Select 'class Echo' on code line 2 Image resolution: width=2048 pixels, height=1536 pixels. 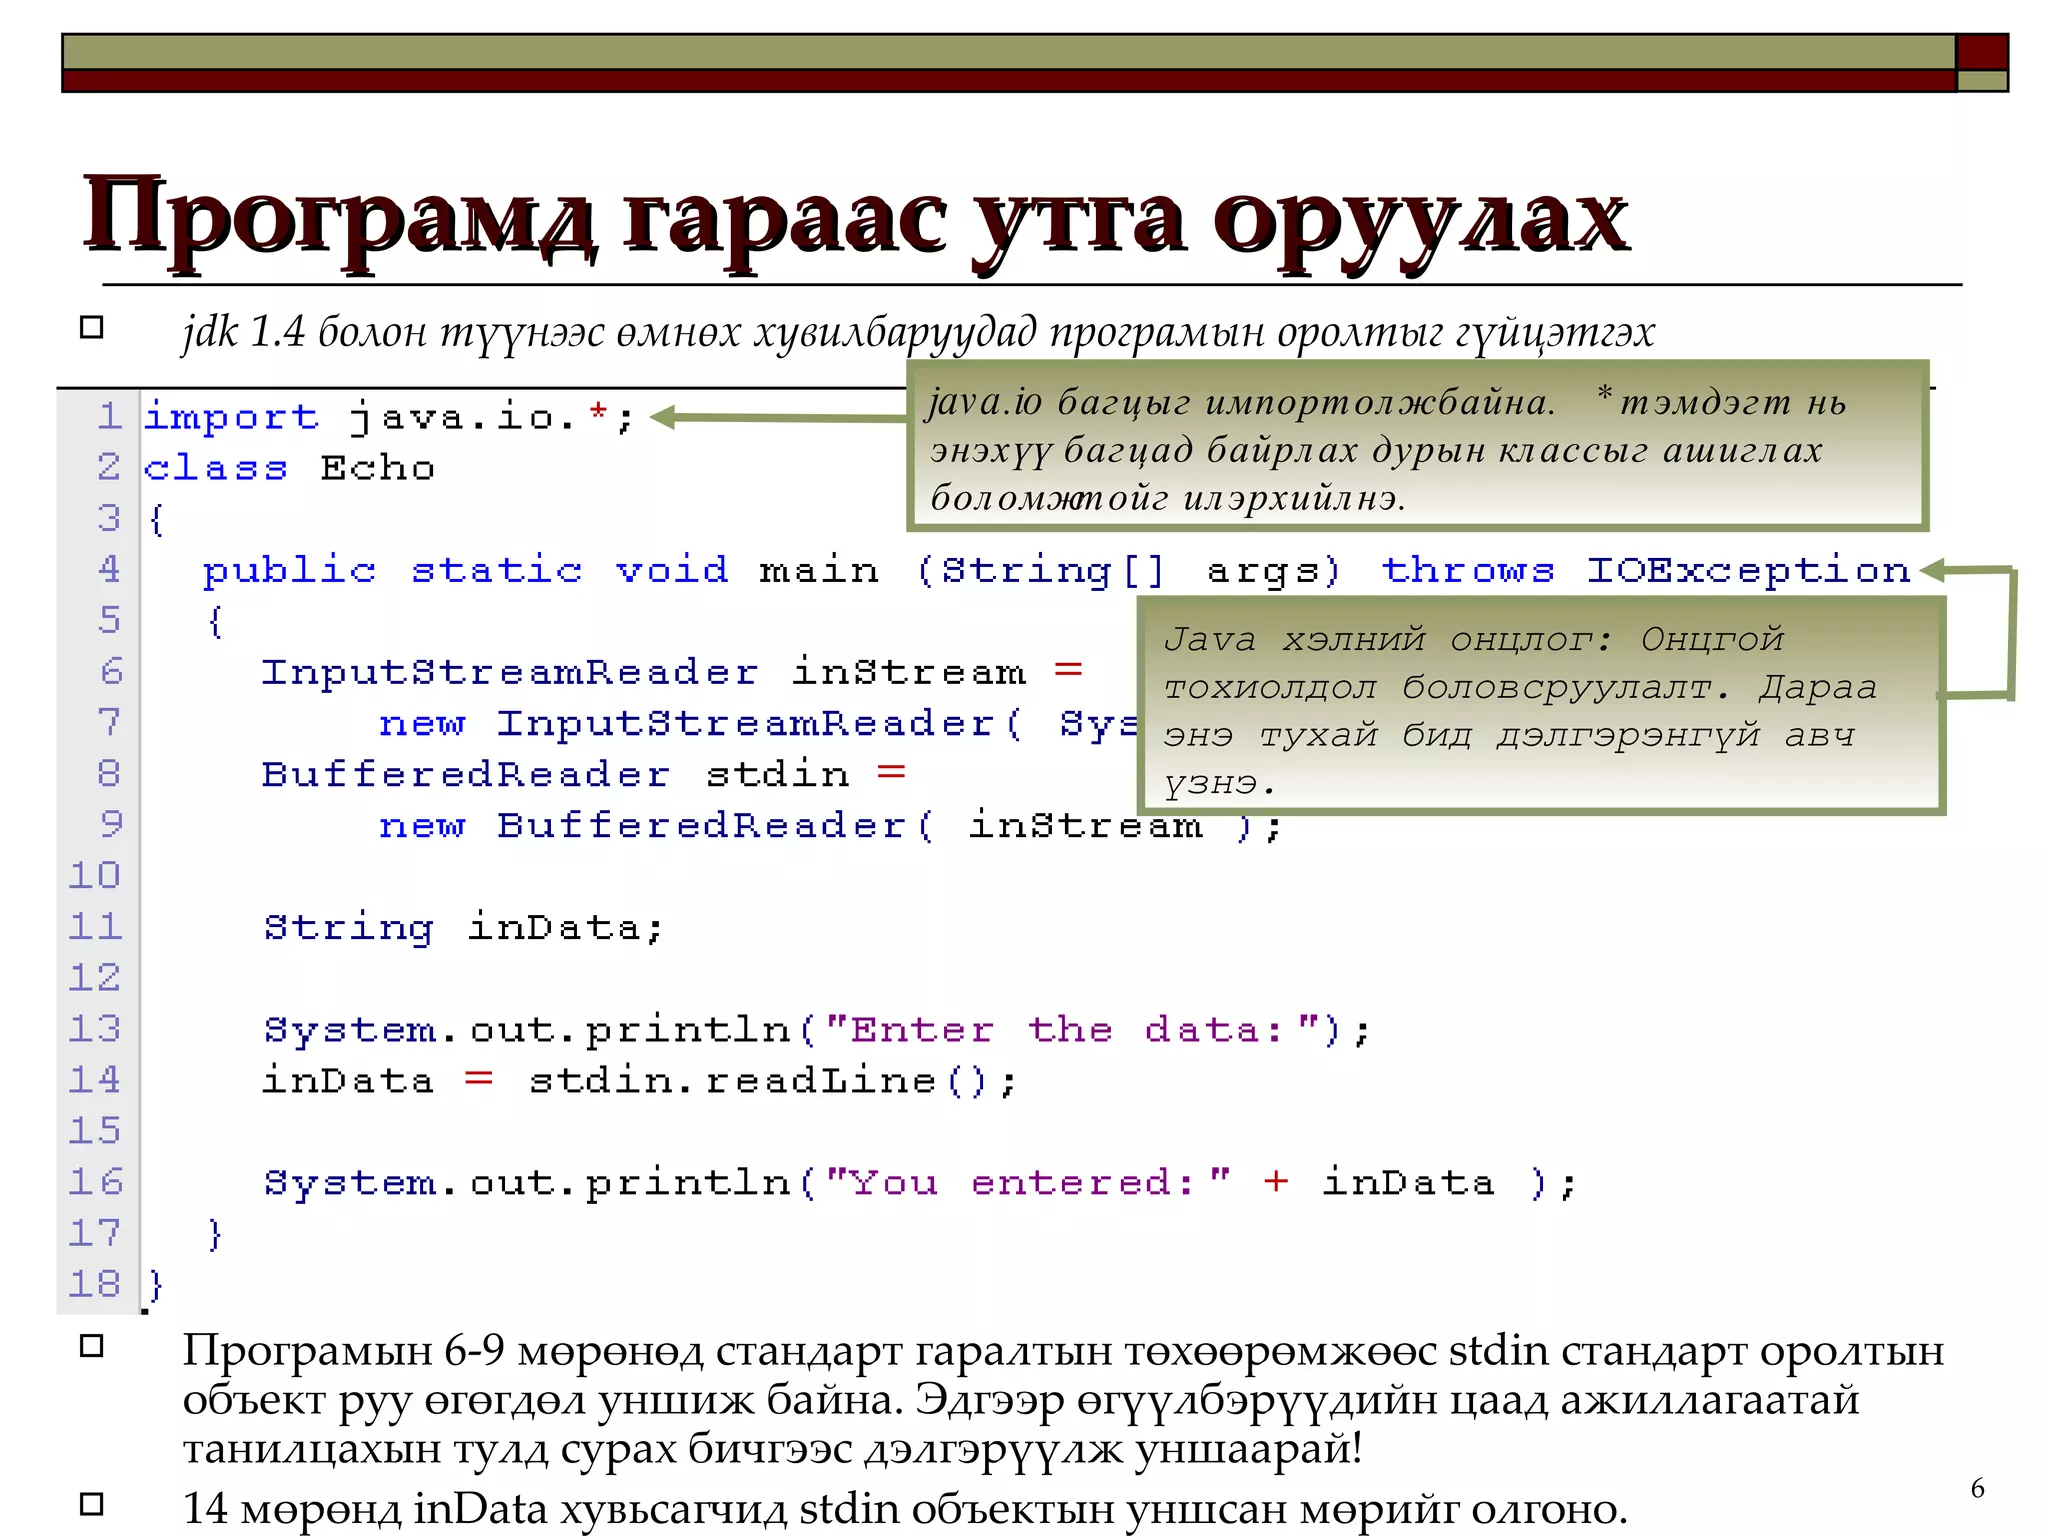(289, 467)
